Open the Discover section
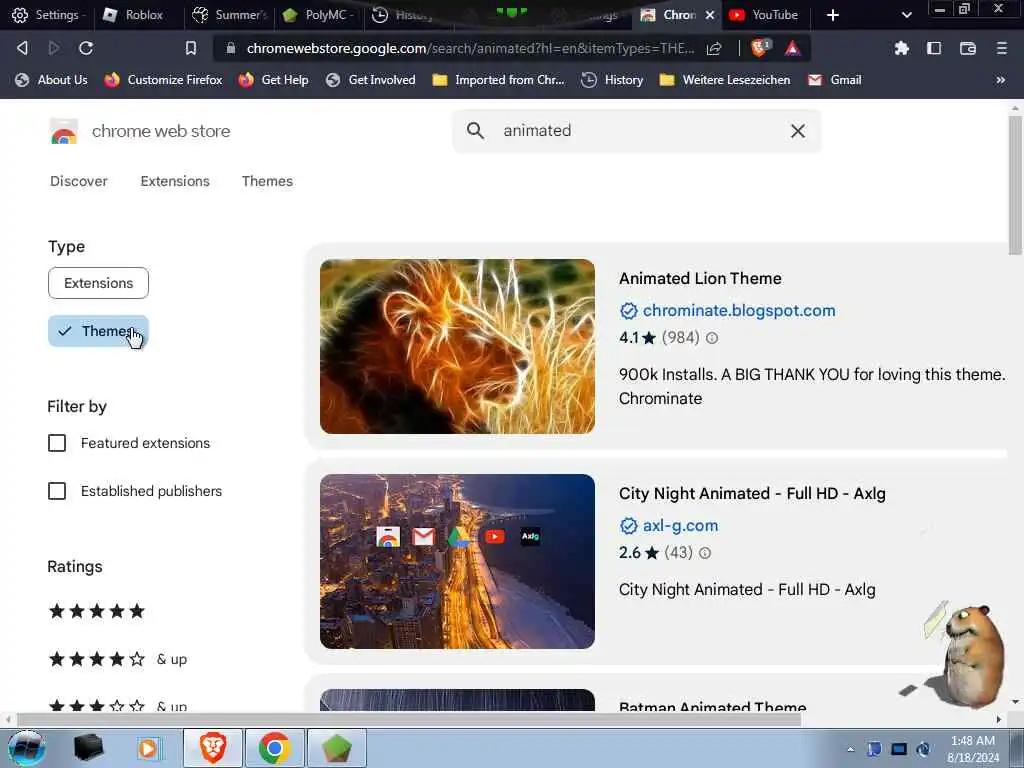 coord(78,182)
